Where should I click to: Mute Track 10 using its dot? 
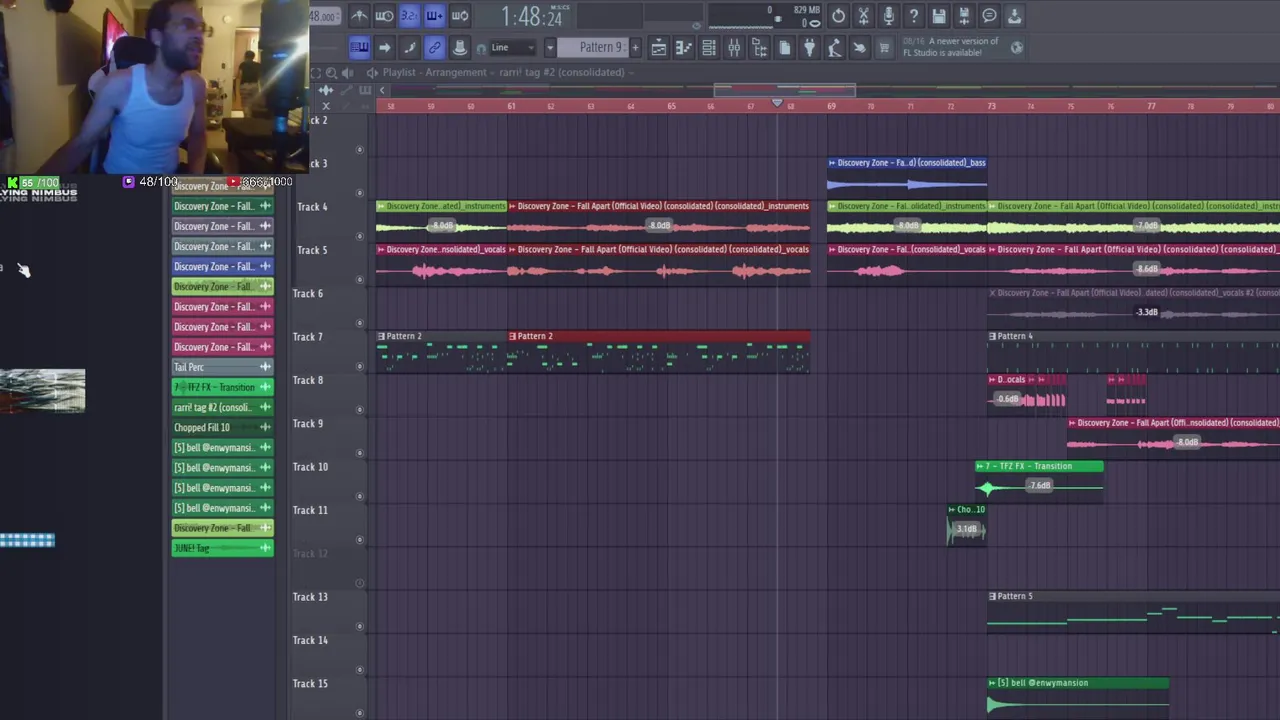click(x=360, y=497)
